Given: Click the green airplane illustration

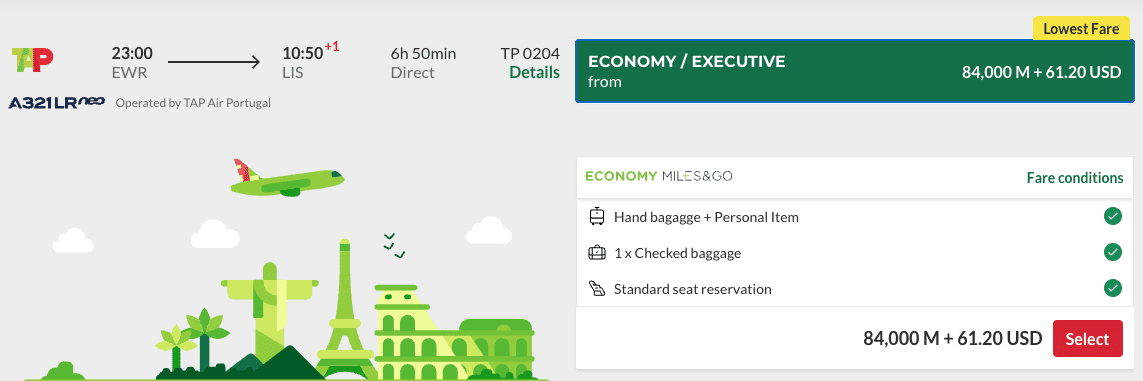Looking at the screenshot, I should click(x=287, y=178).
